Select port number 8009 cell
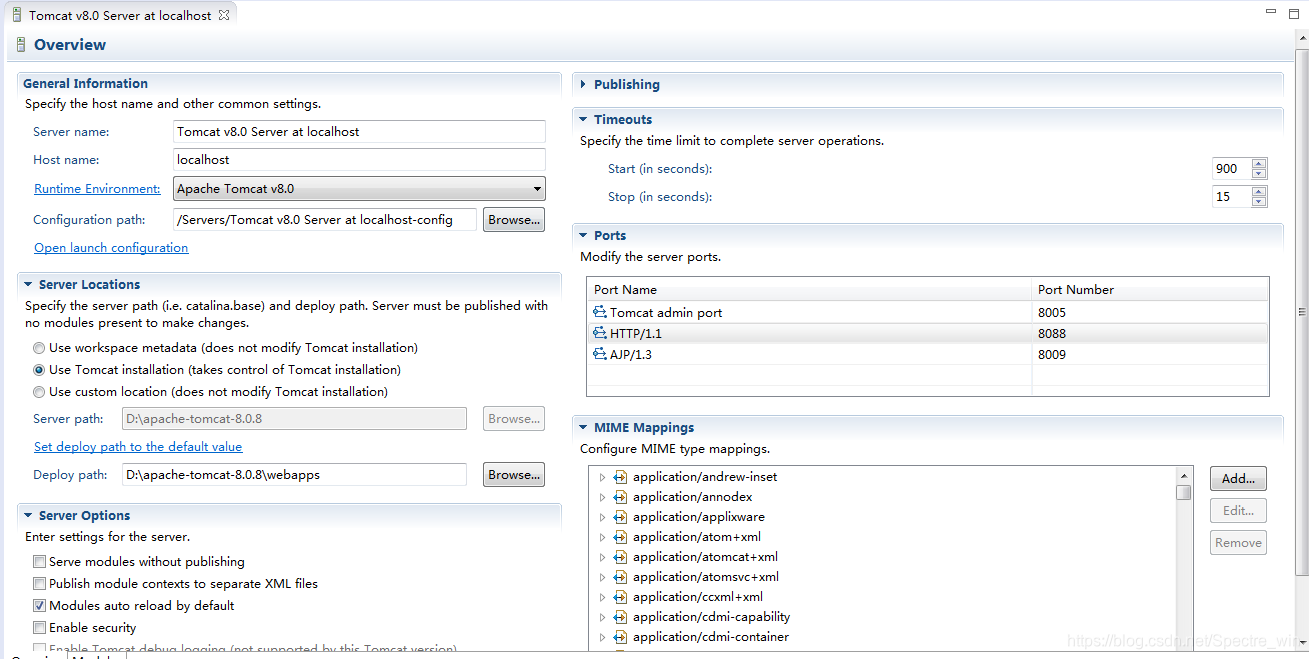This screenshot has width=1309, height=659. (x=1149, y=354)
